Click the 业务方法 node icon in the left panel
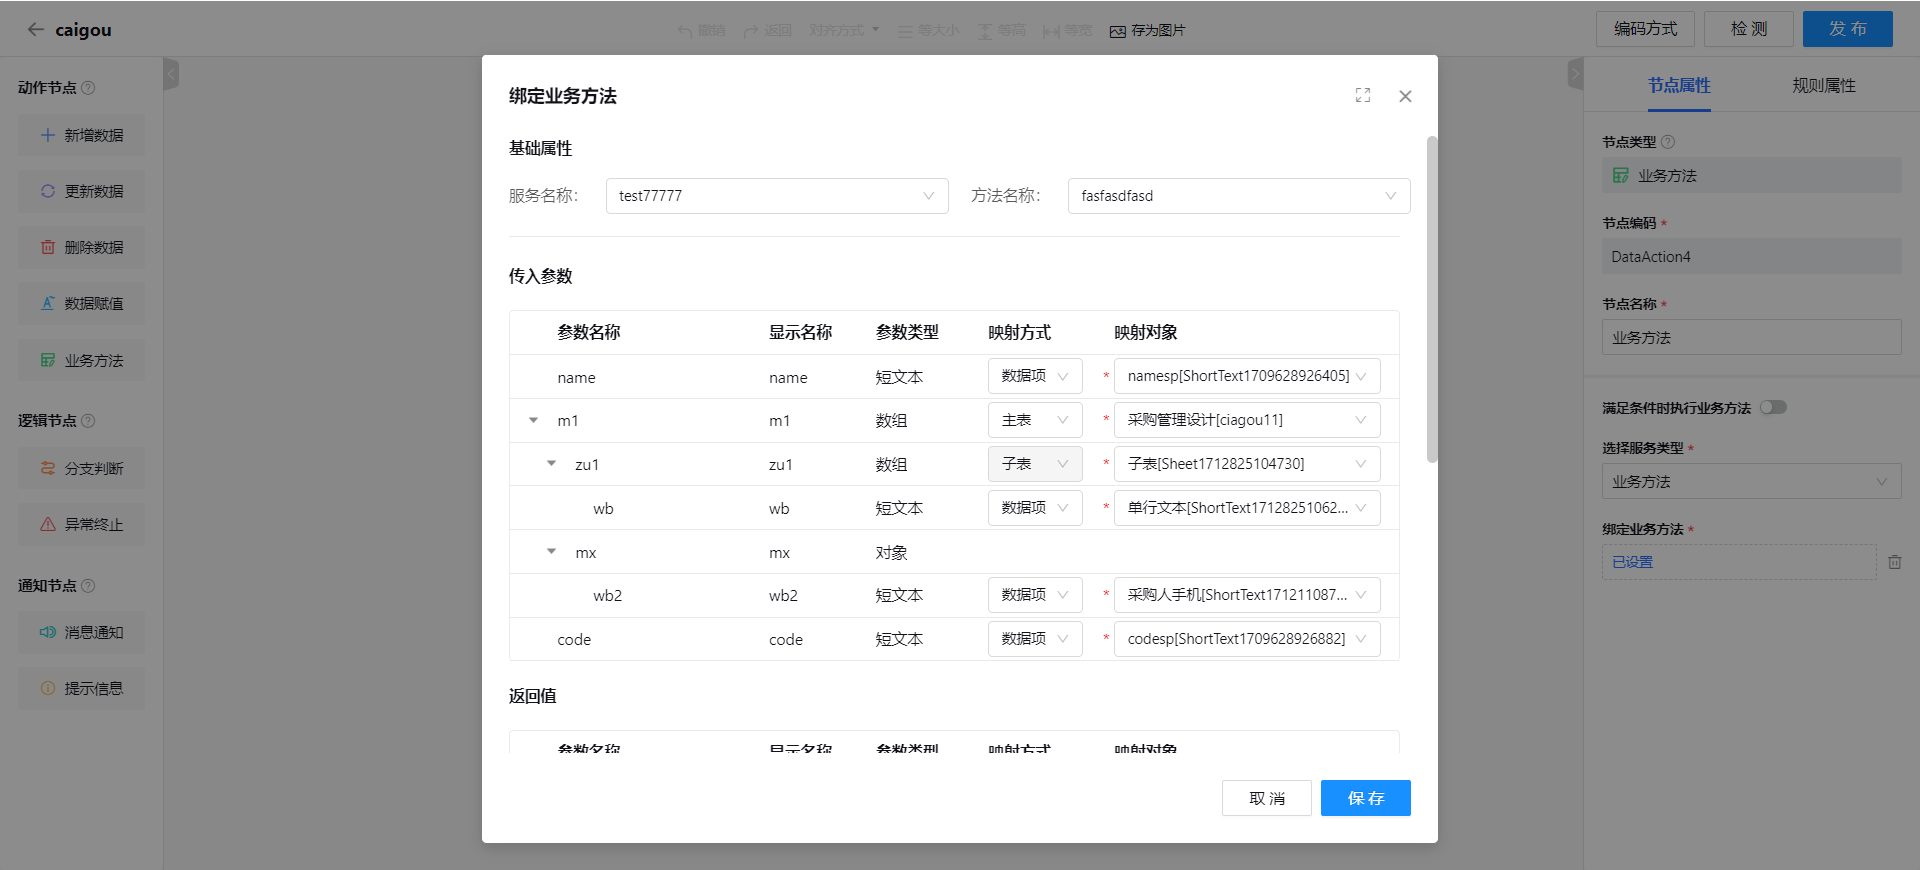The image size is (1920, 870). (x=48, y=360)
